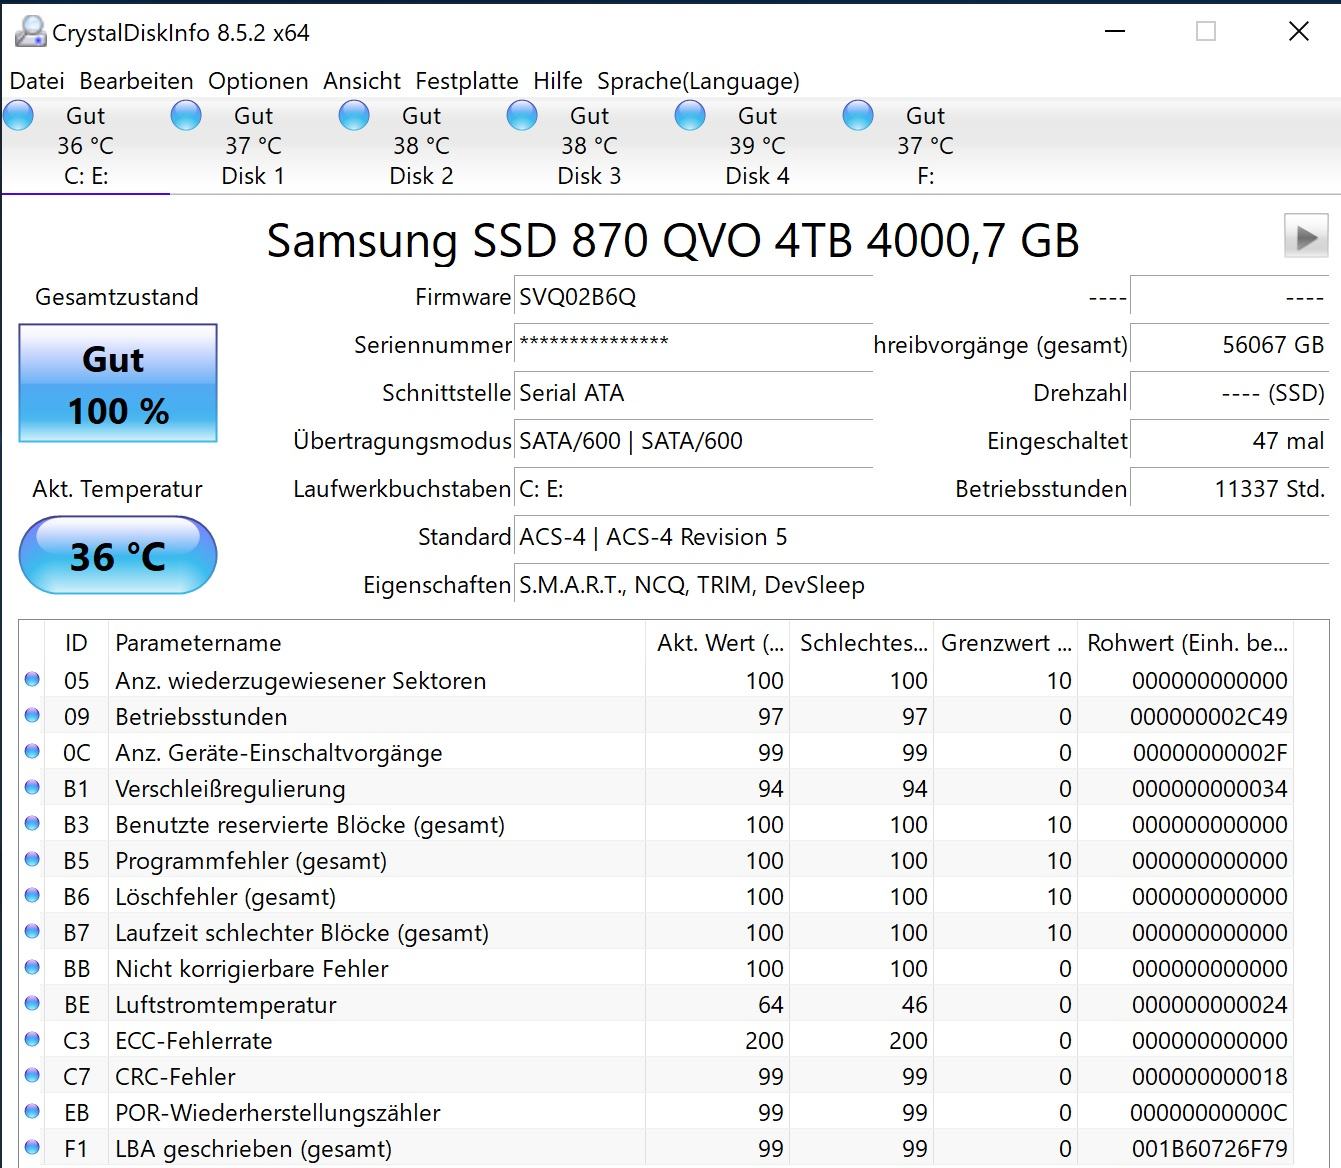Open the Datei menu
The height and width of the screenshot is (1168, 1341).
click(37, 81)
